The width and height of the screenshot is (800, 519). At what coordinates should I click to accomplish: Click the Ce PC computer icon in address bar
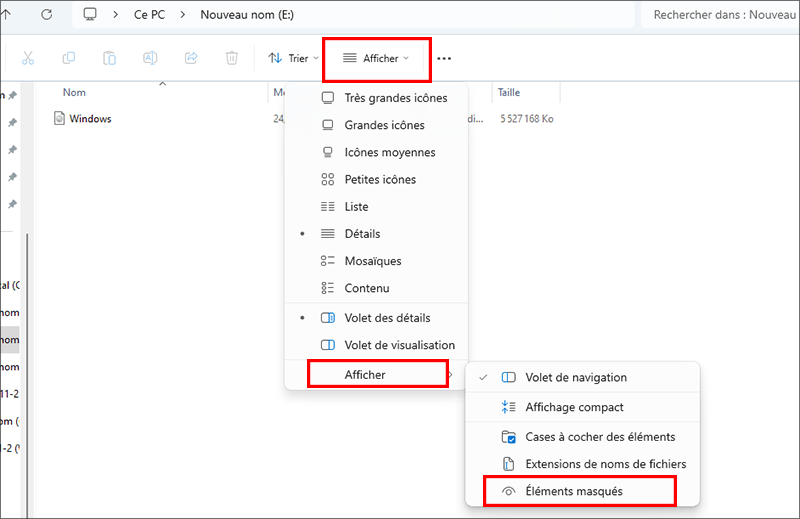(x=91, y=15)
